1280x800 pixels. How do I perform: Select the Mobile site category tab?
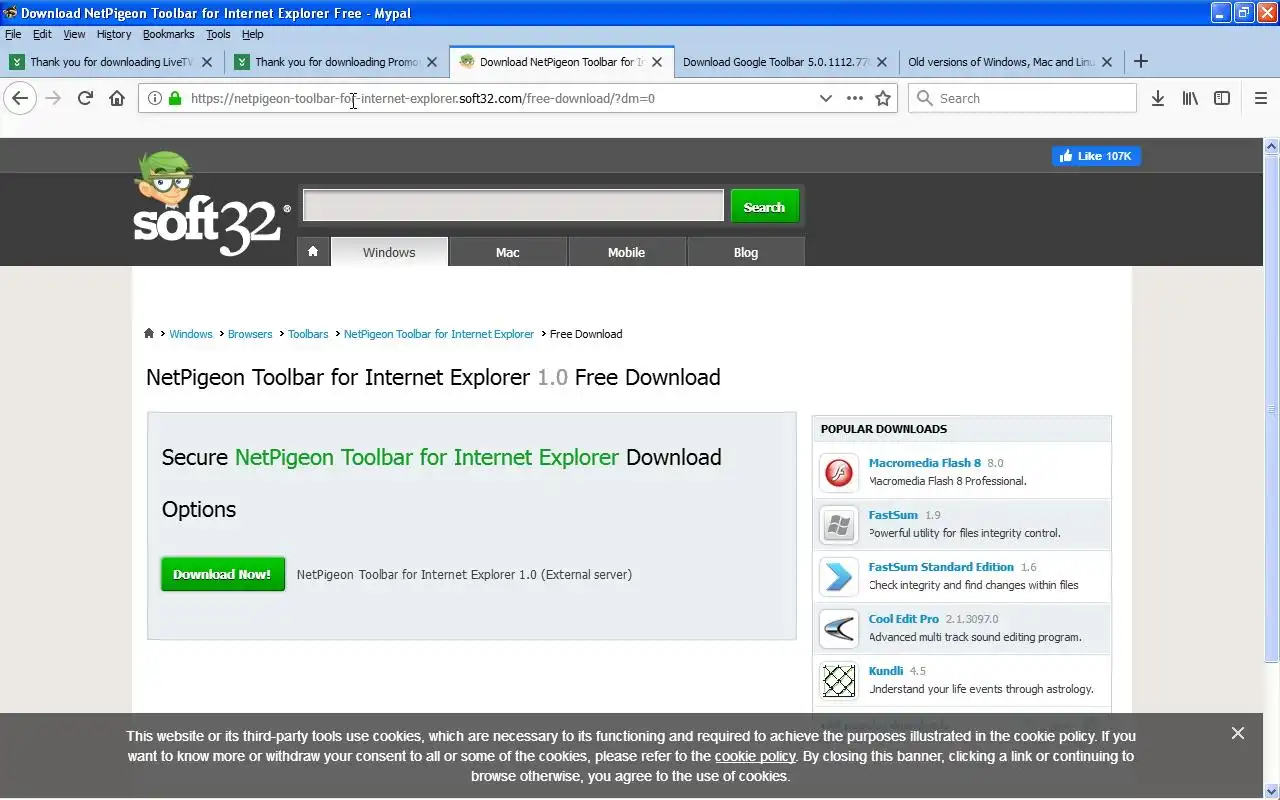click(626, 252)
